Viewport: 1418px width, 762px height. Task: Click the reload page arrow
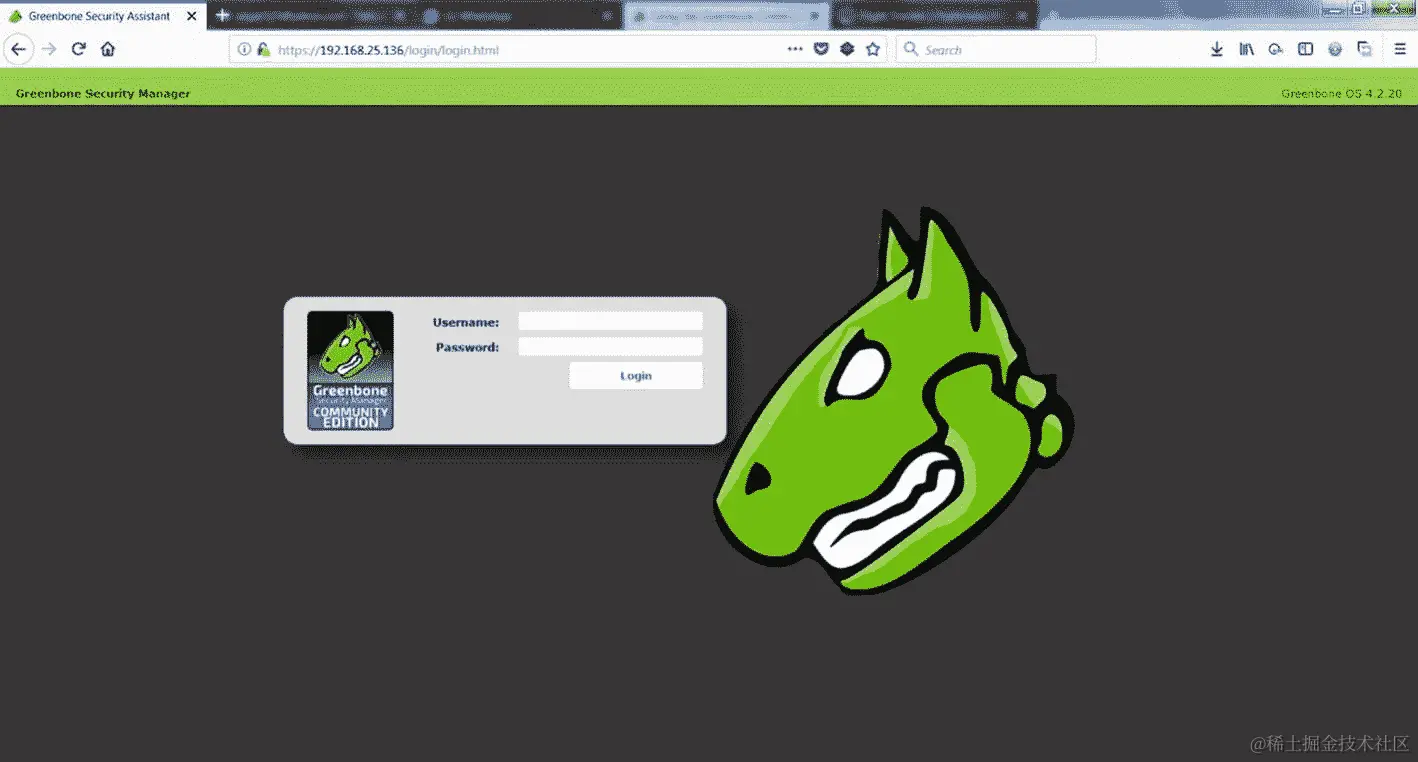[78, 48]
